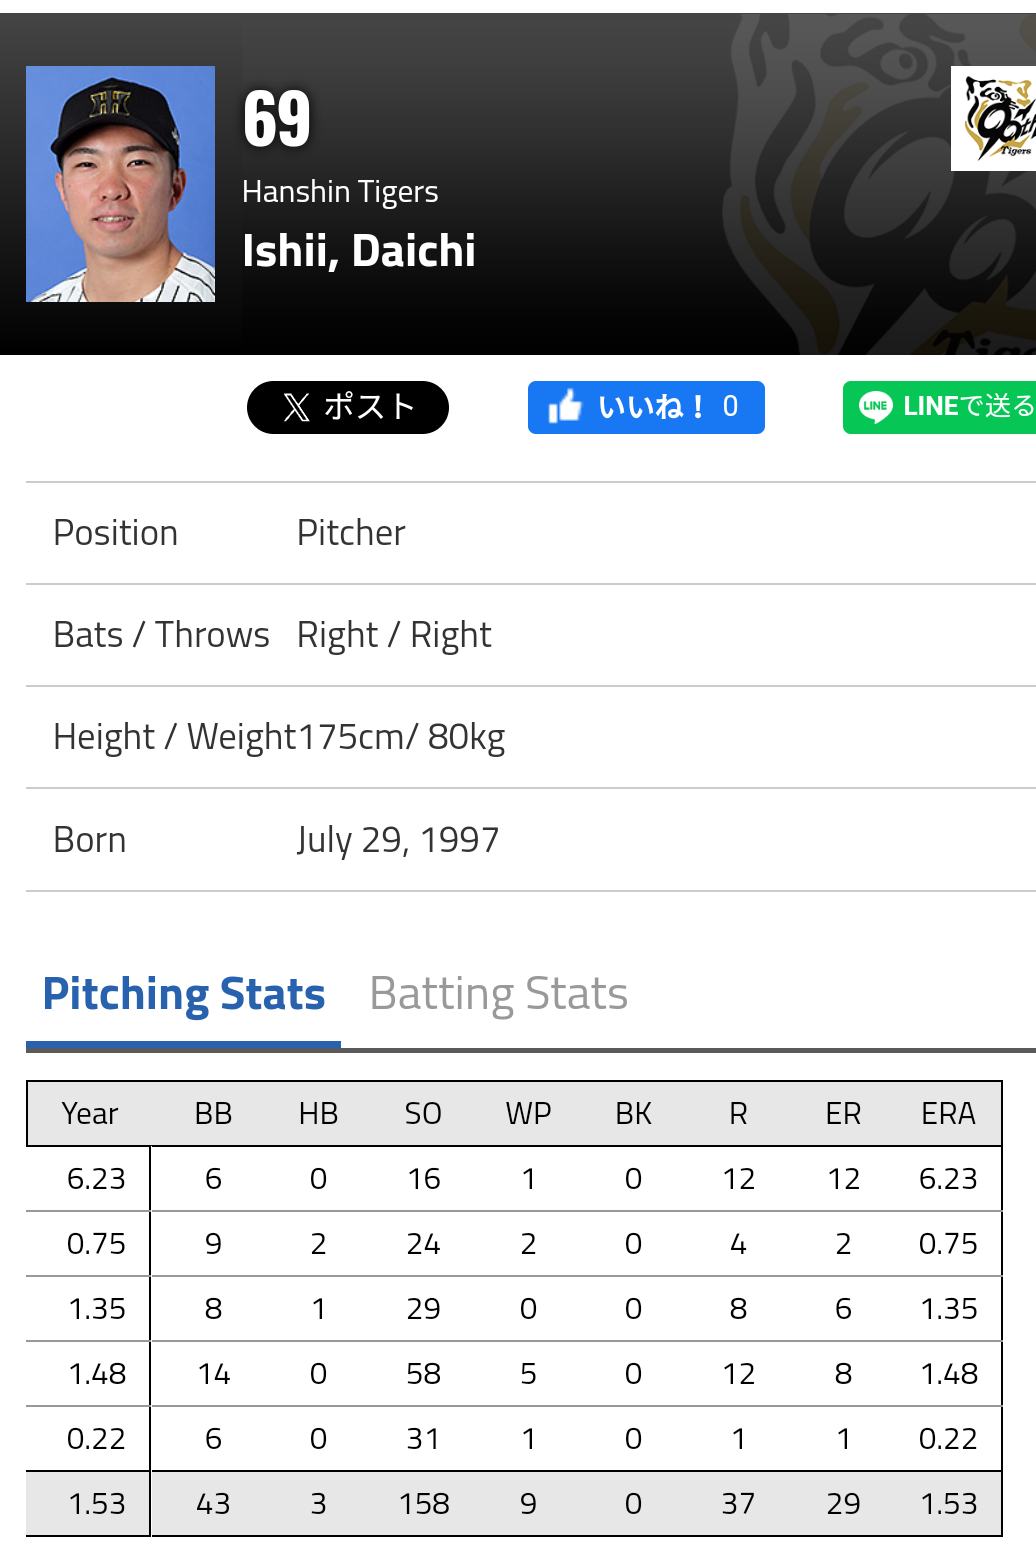Image resolution: width=1036 pixels, height=1556 pixels.
Task: Click the ERA column header
Action: pos(948,1114)
